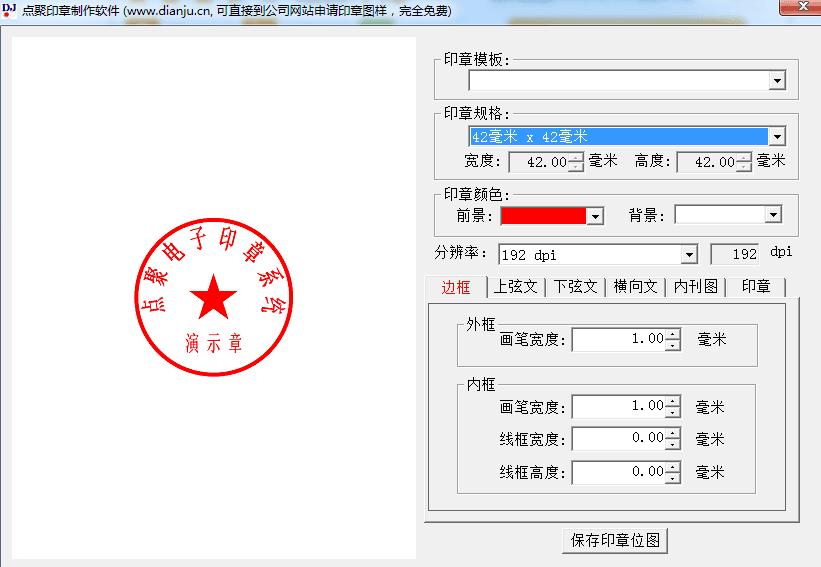The height and width of the screenshot is (567, 821).
Task: Open the 横向文 tab
Action: pyautogui.click(x=635, y=287)
